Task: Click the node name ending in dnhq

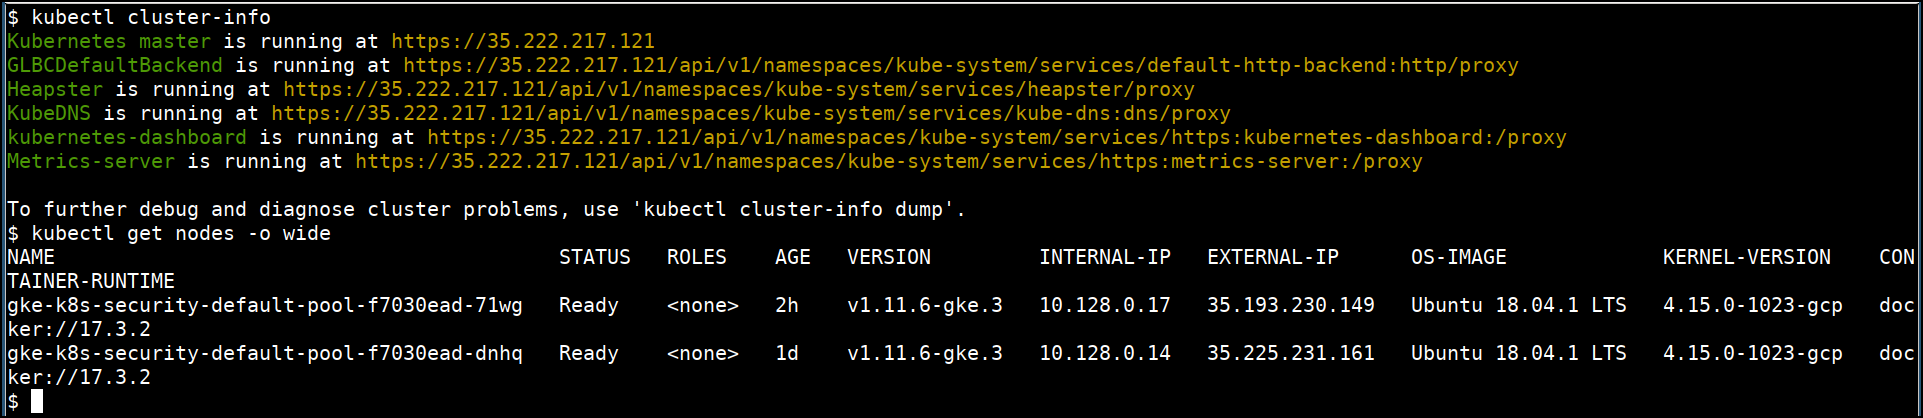Action: pyautogui.click(x=265, y=354)
